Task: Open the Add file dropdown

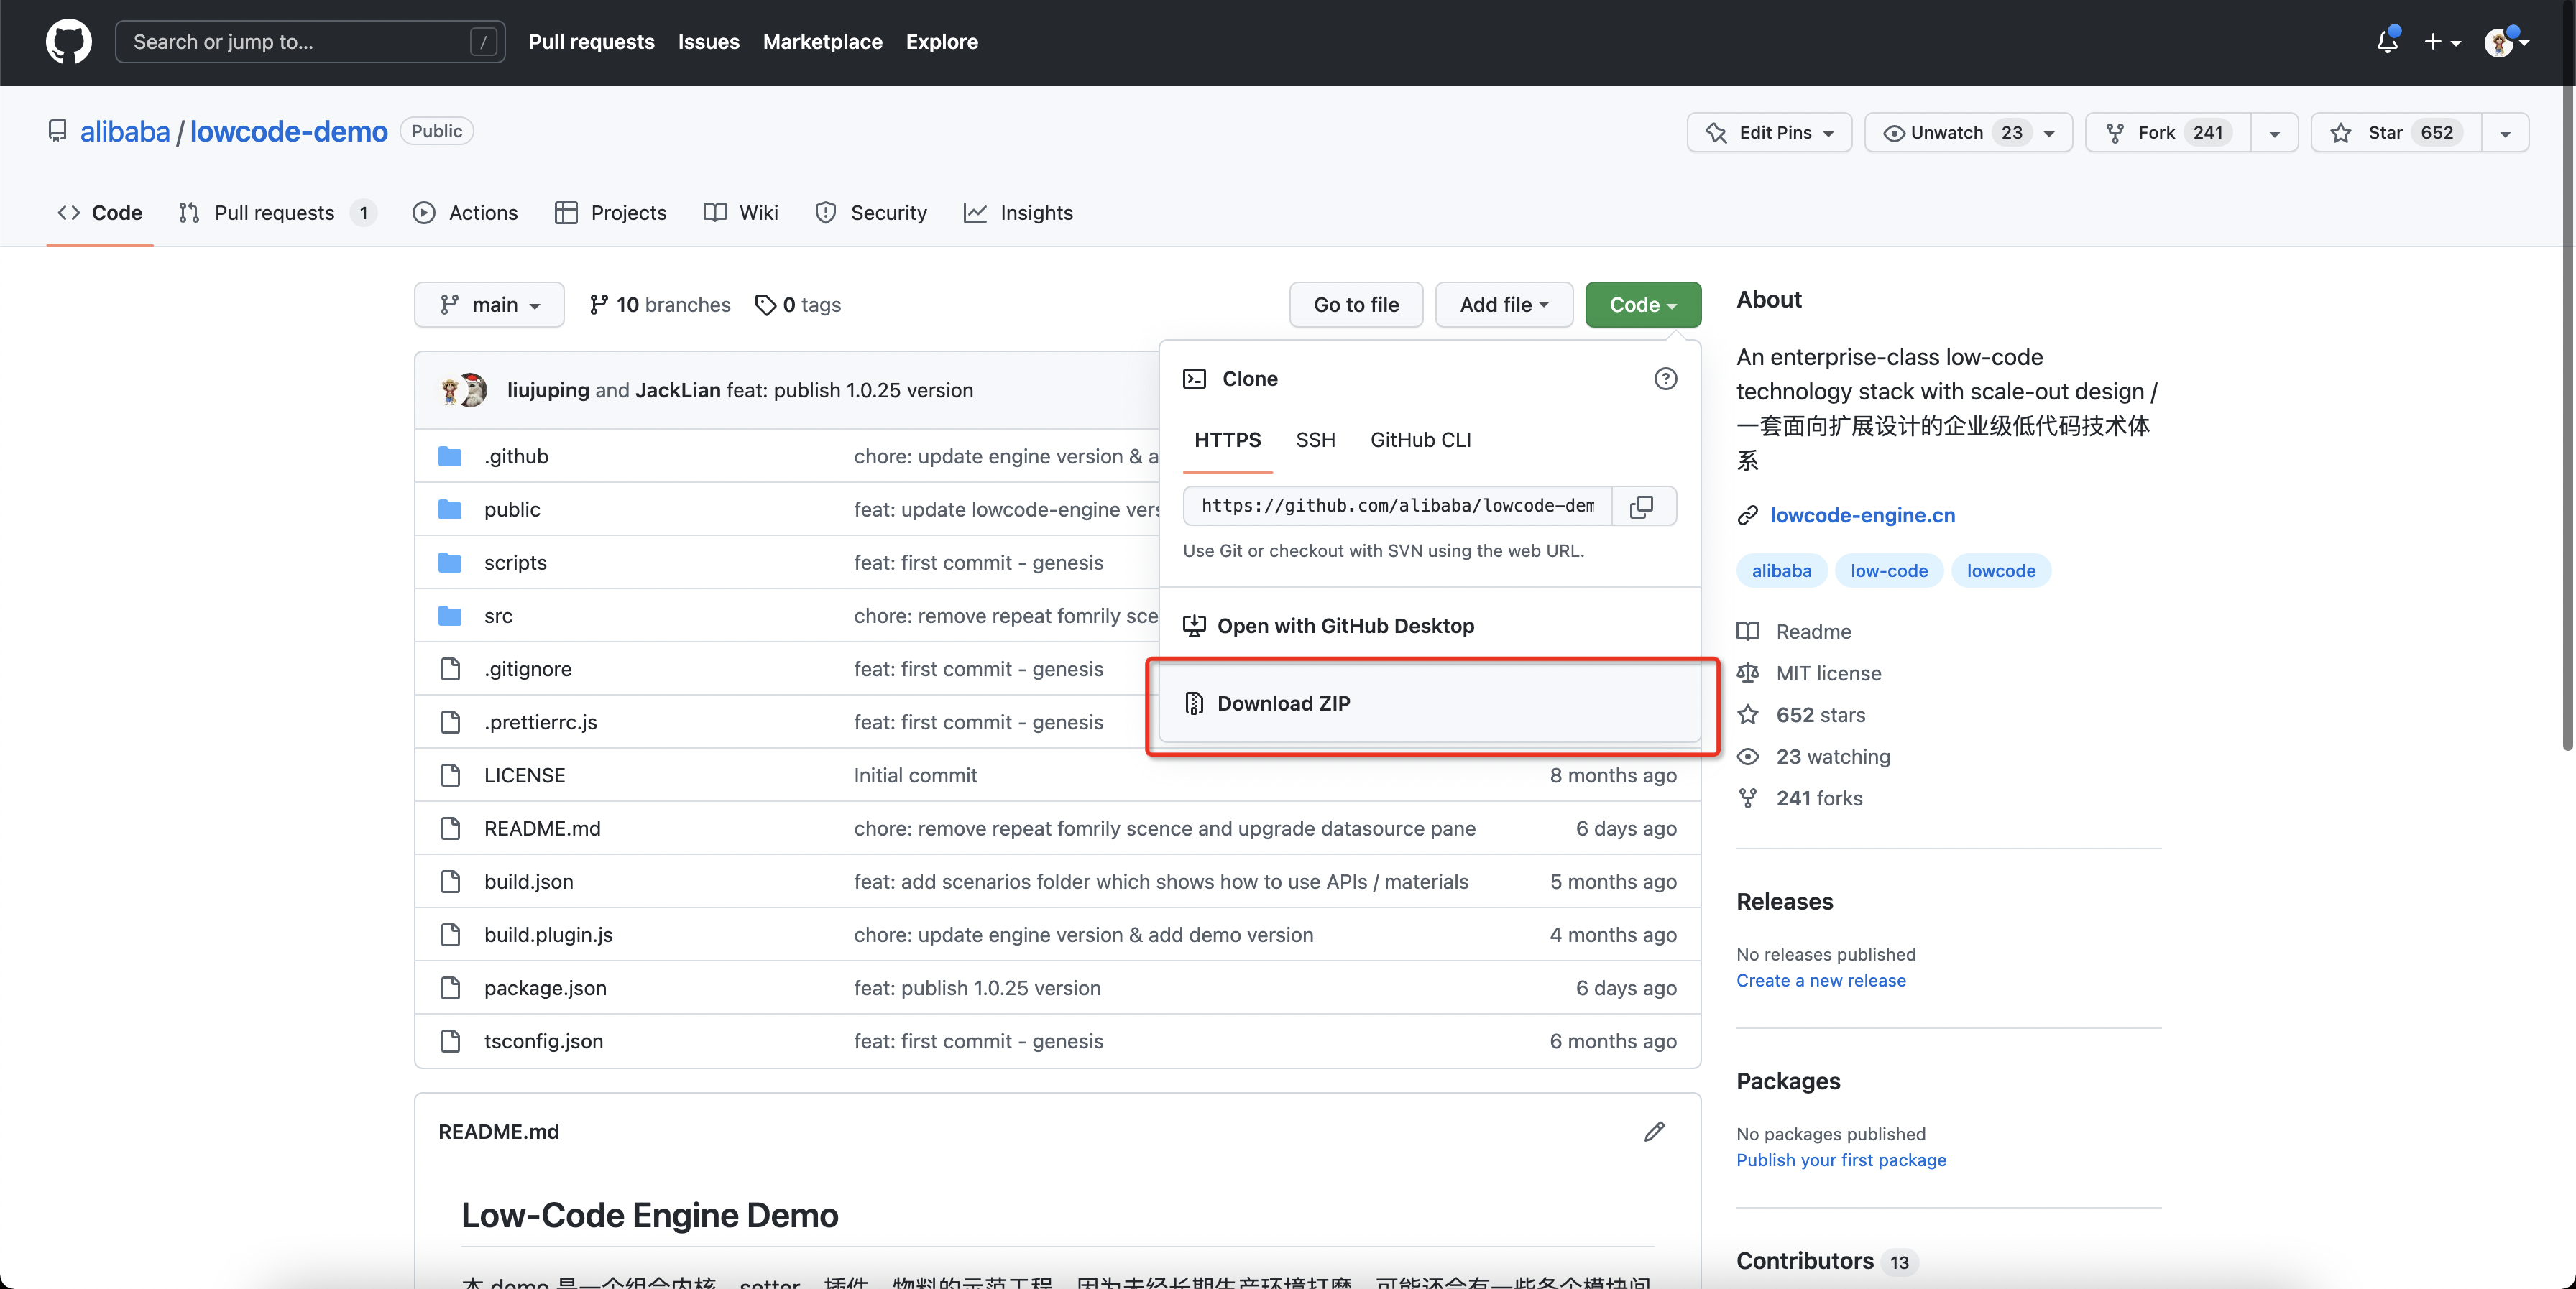Action: [x=1503, y=305]
